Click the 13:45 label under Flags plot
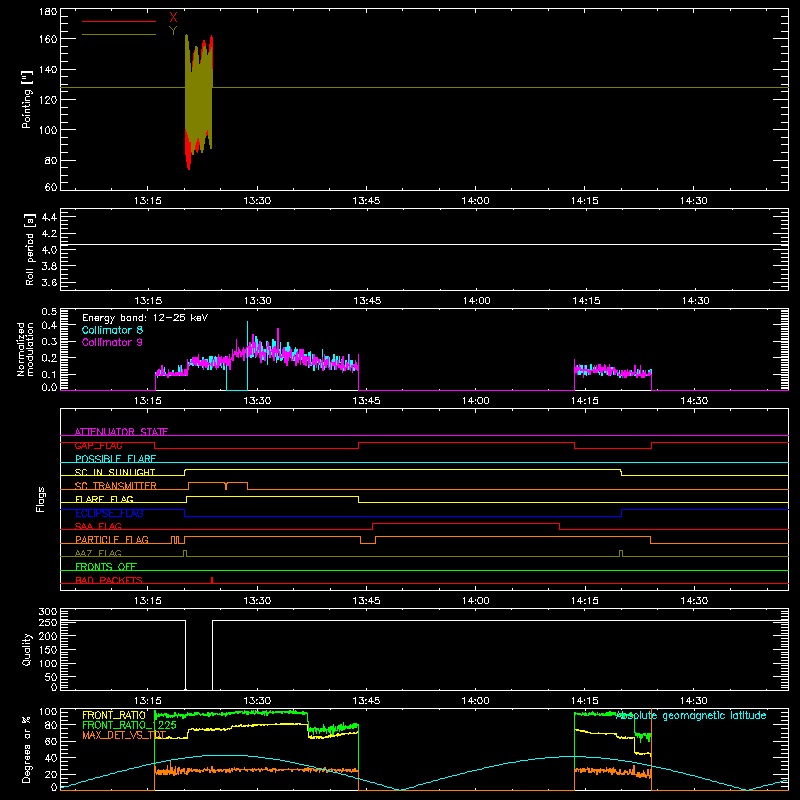Viewport: 800px width, 800px height. pos(366,601)
